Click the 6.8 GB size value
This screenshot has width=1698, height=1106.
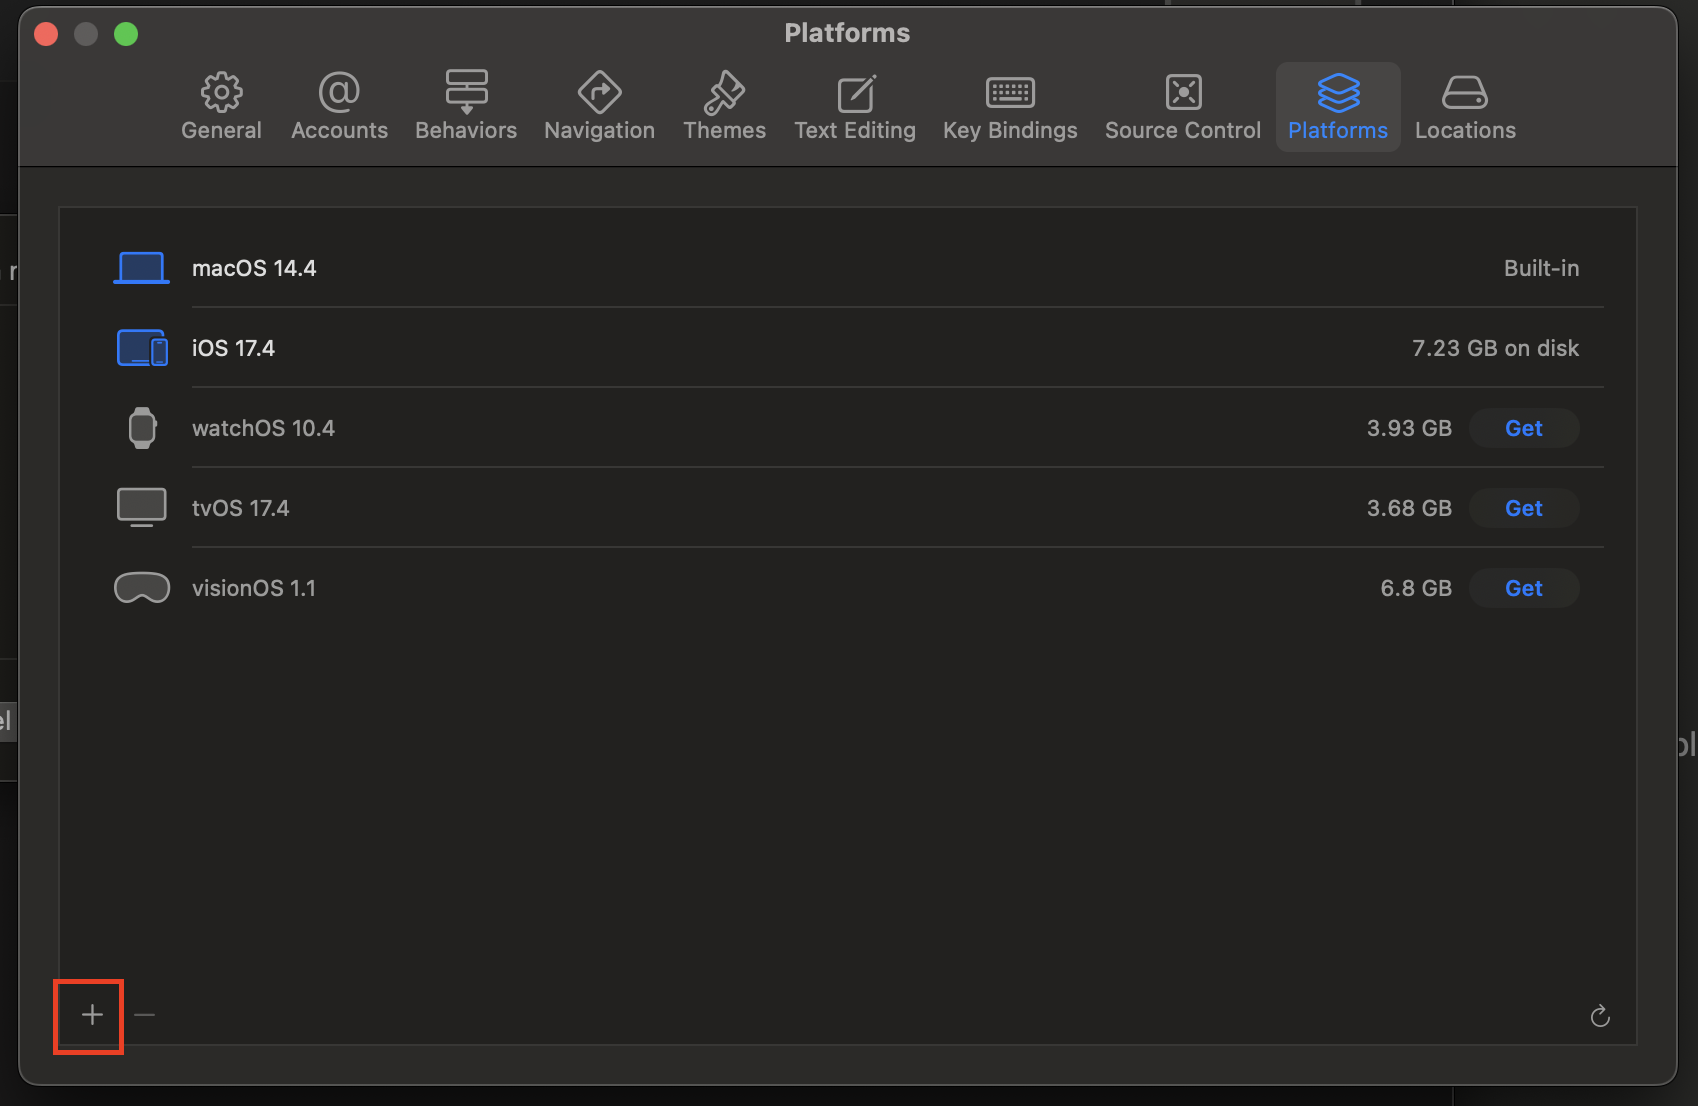point(1416,588)
